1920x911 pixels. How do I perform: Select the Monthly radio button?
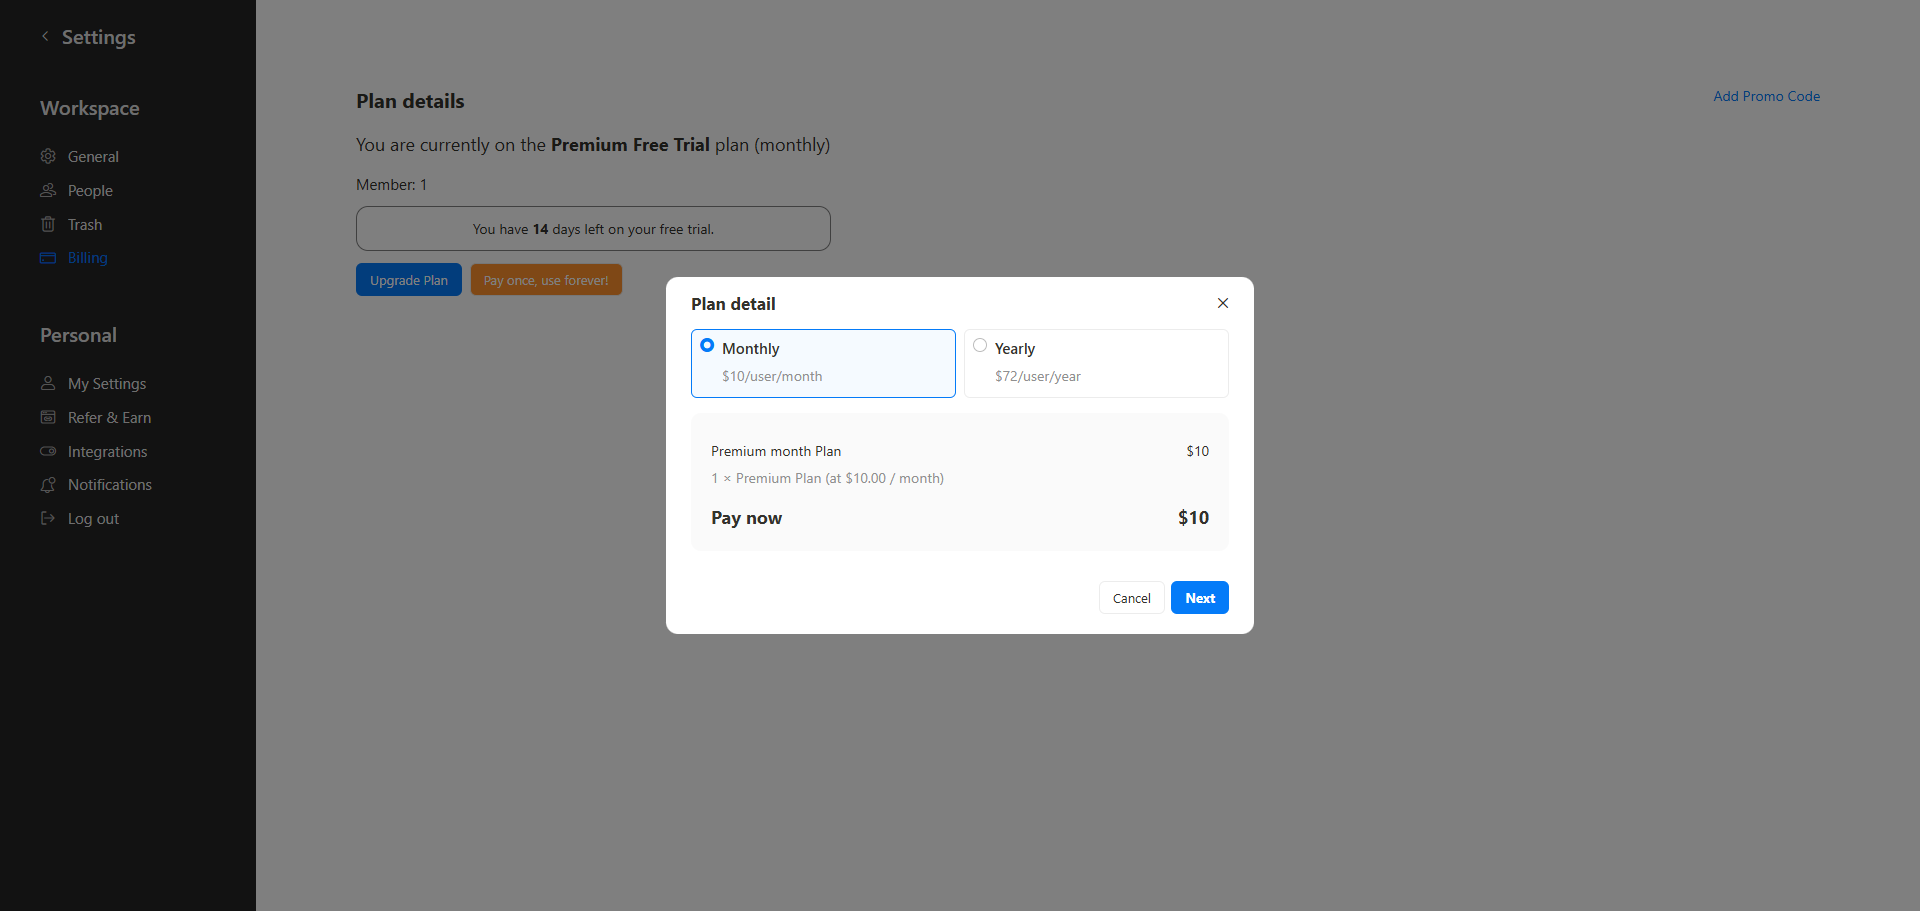[x=707, y=346]
